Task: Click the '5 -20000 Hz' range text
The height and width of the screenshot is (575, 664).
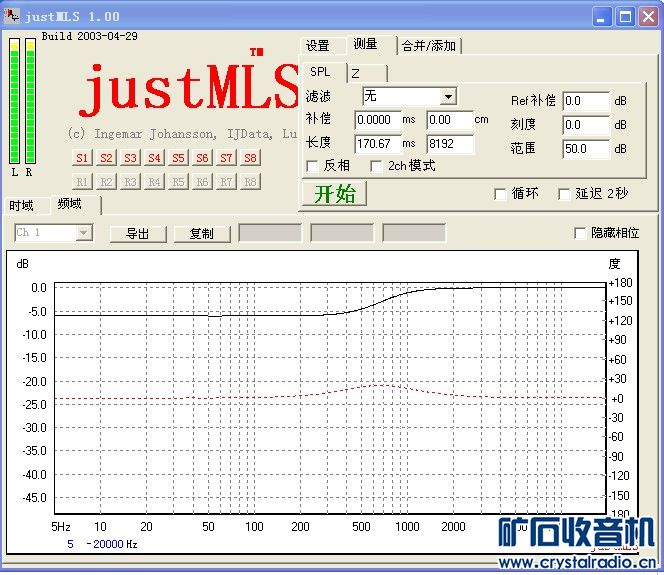Action: coord(102,544)
